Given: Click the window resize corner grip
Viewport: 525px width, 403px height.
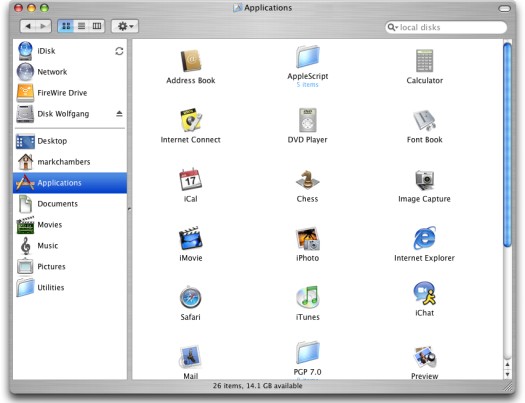Looking at the screenshot, I should point(508,387).
